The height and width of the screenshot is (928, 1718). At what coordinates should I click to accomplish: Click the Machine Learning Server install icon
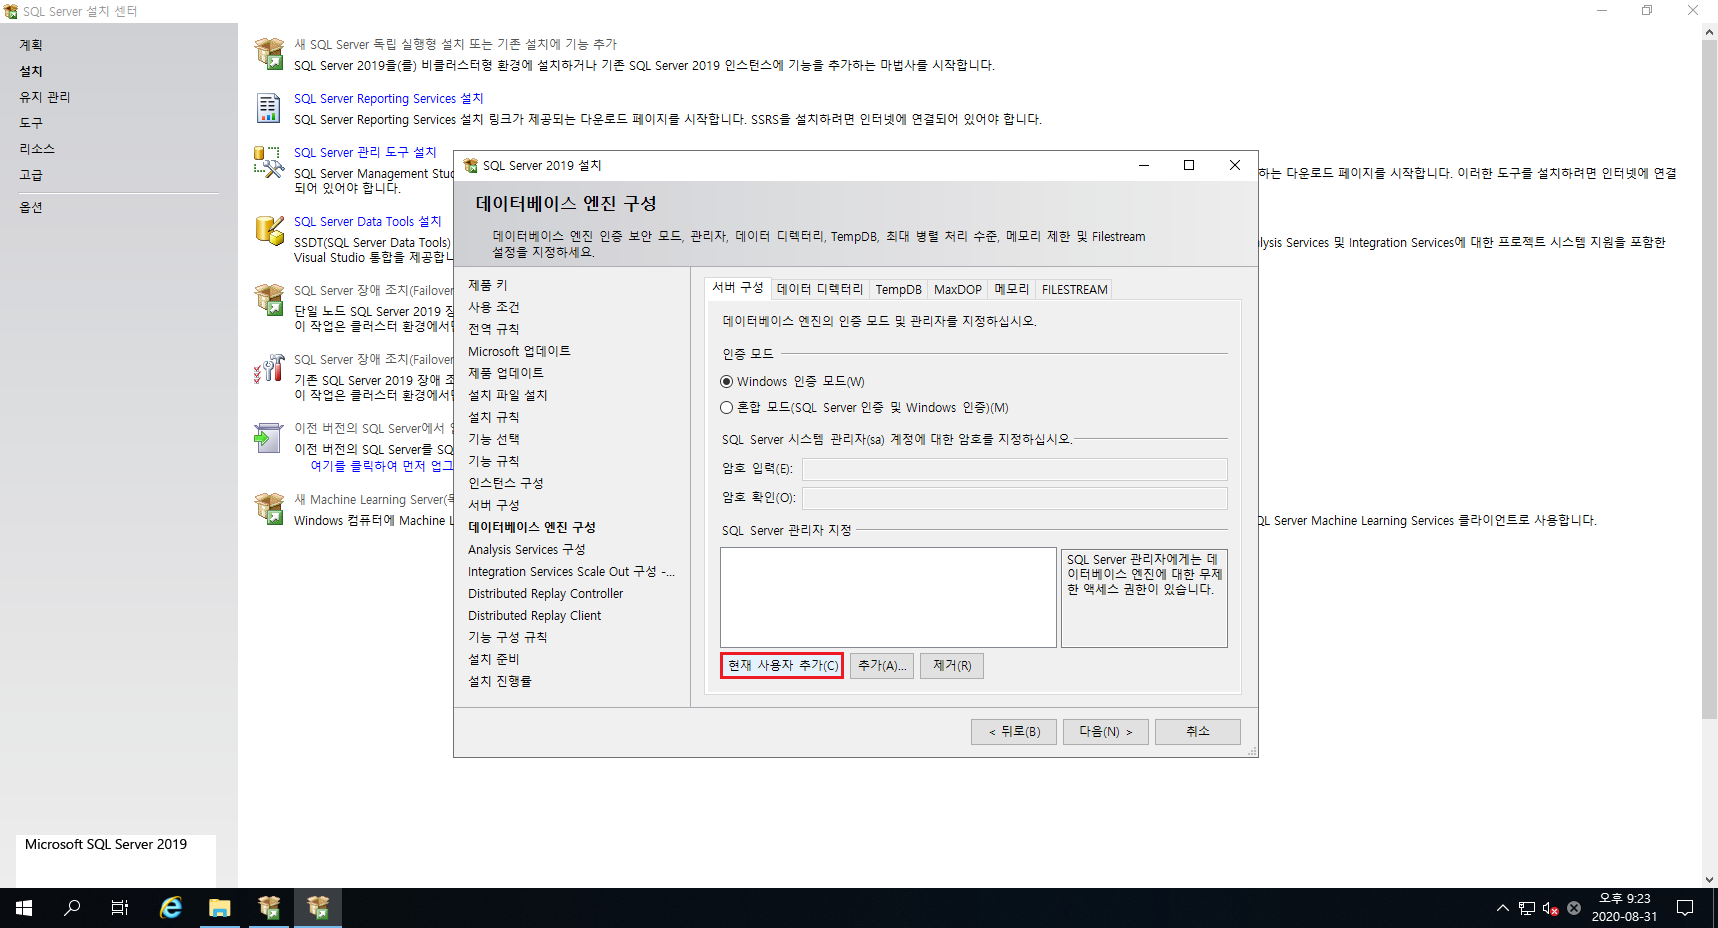(x=269, y=508)
